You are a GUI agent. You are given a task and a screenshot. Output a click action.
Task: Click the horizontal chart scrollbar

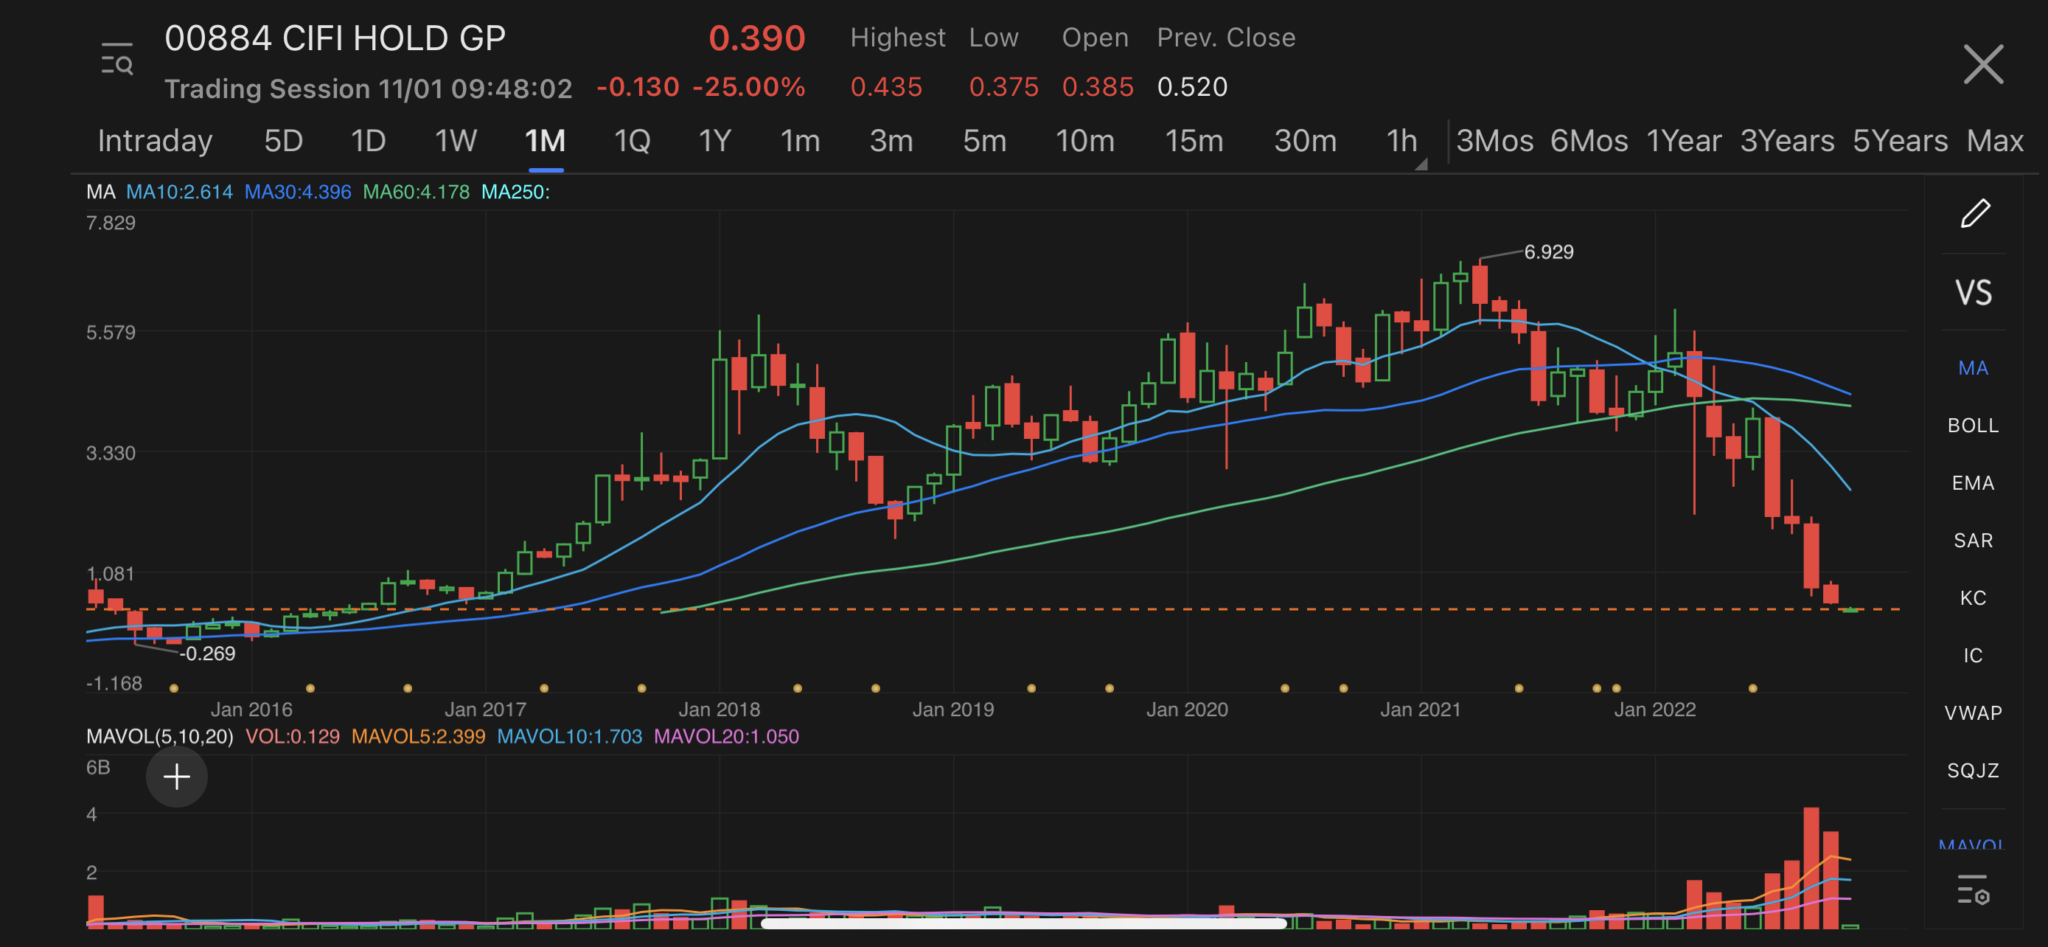[1023, 924]
